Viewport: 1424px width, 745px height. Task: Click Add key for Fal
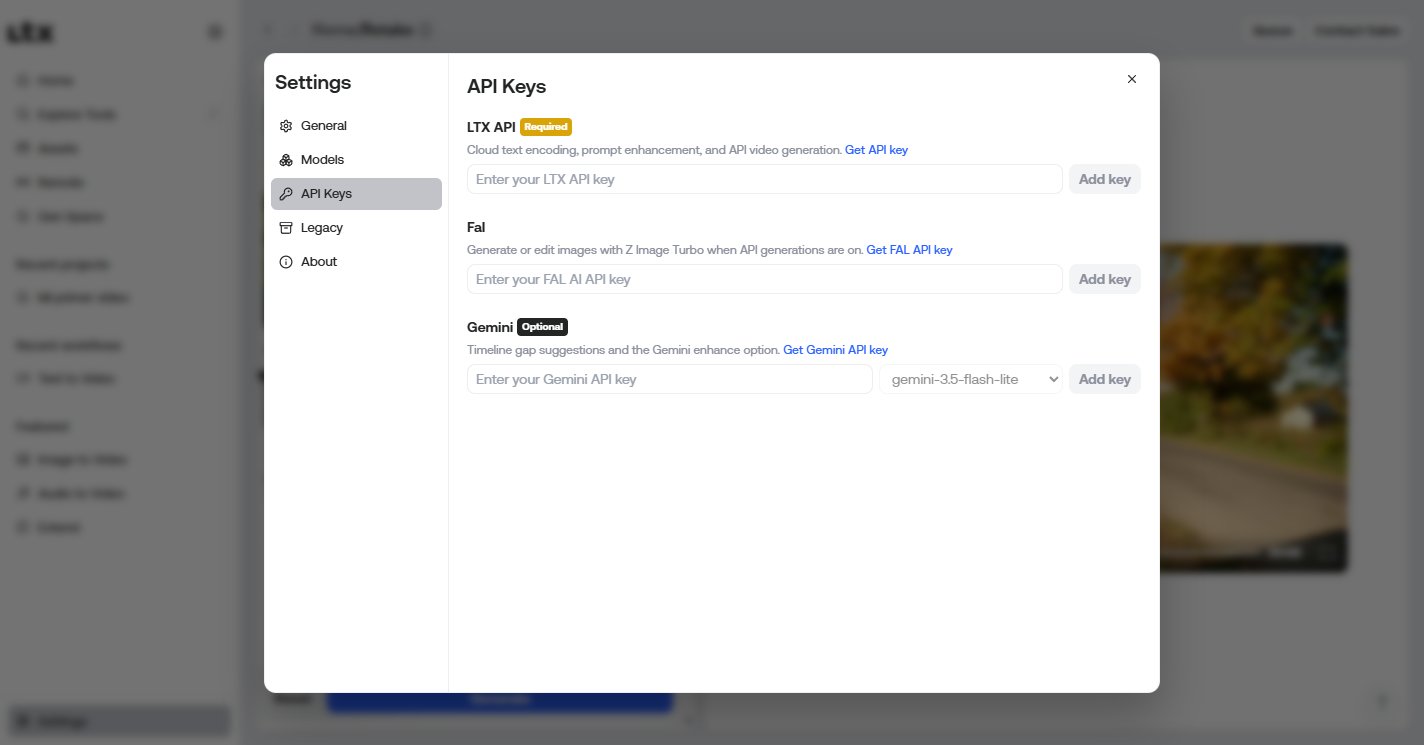pos(1105,279)
